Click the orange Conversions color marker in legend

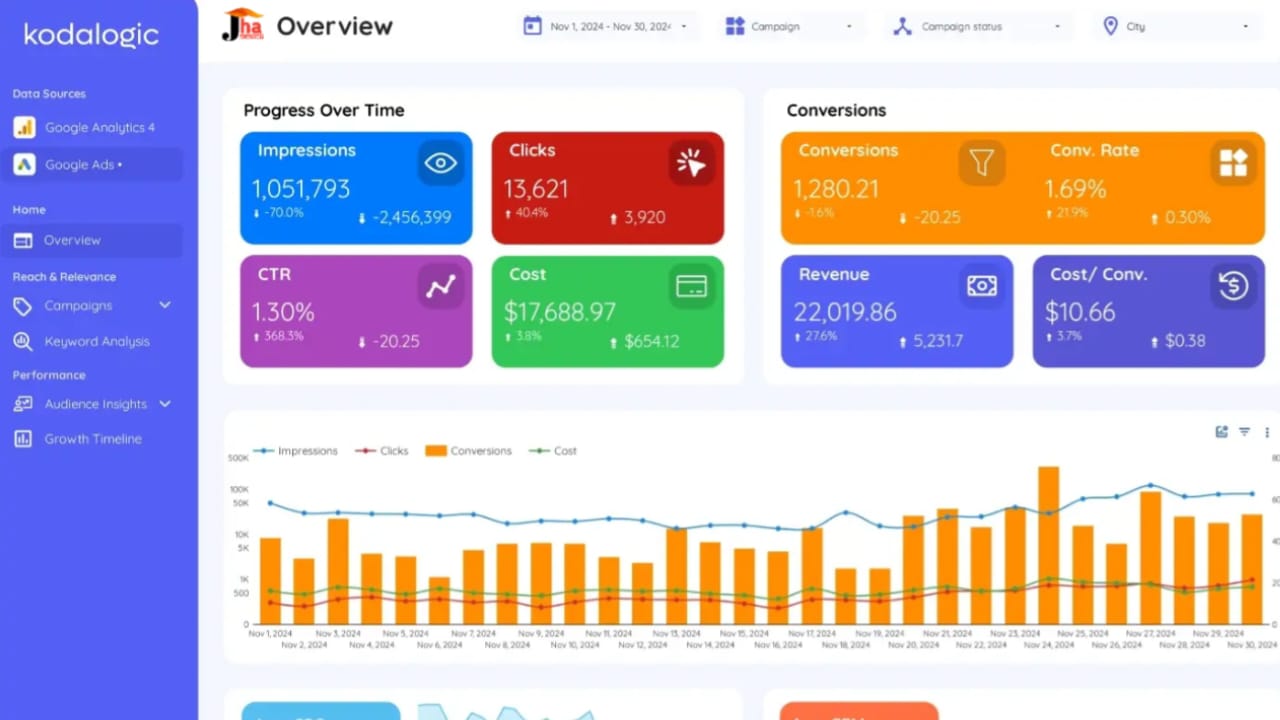coord(436,450)
